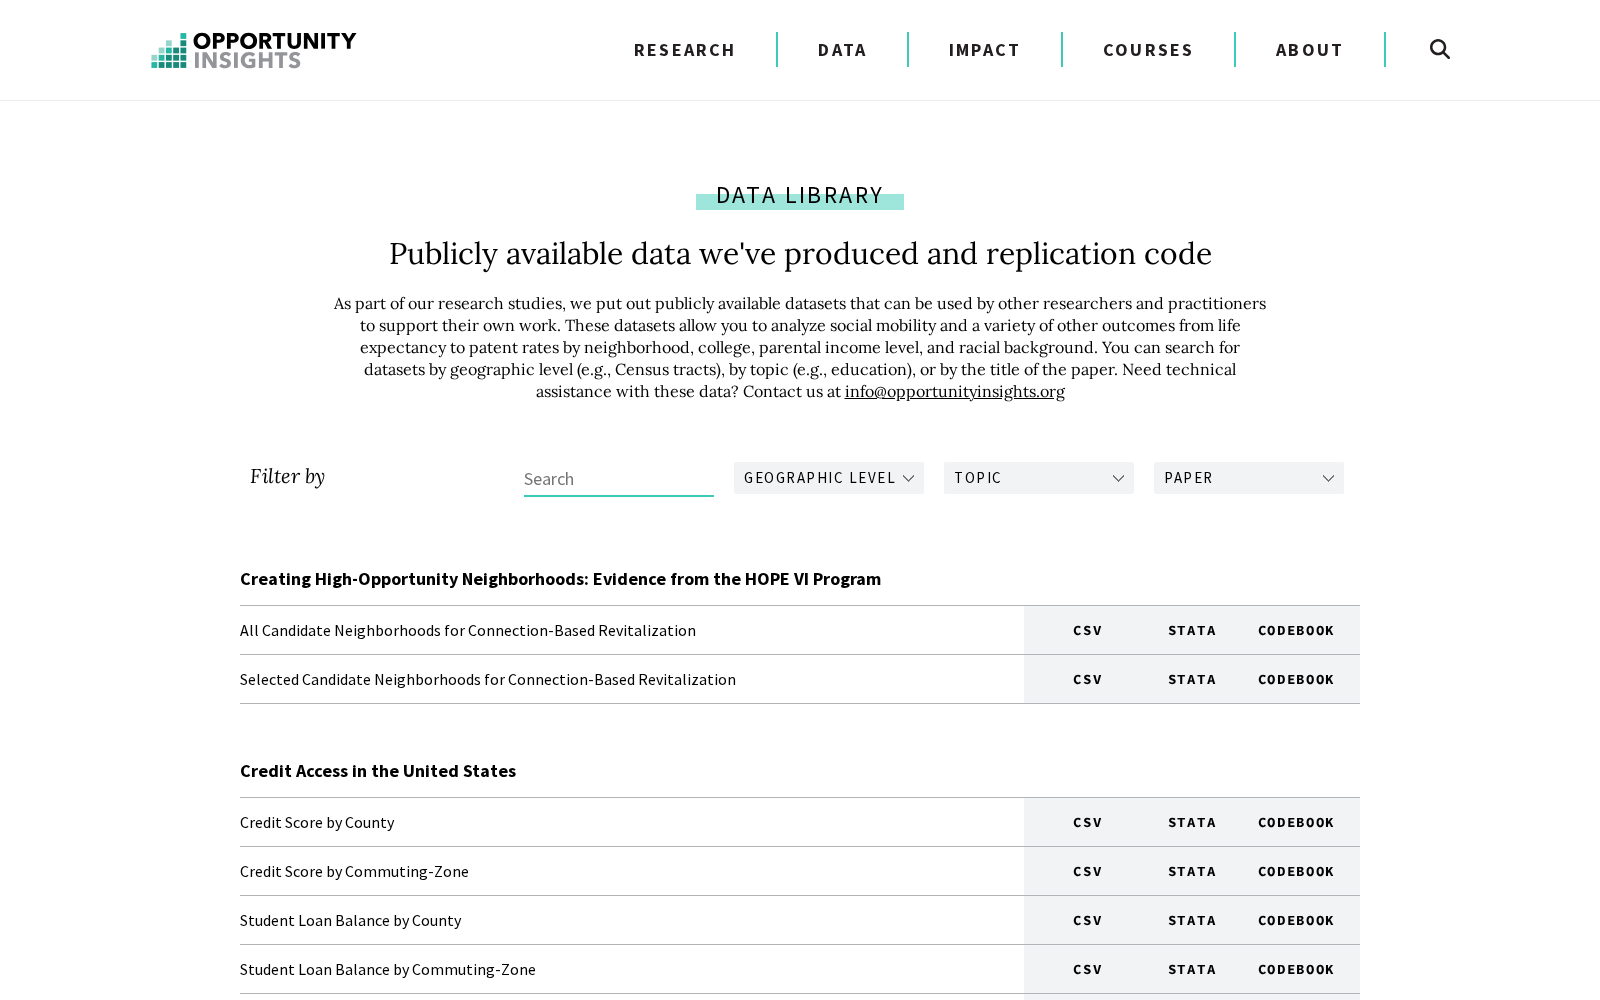The height and width of the screenshot is (1000, 1600).
Task: Open Codebook for Credit Score by Commuting-Zone
Action: pos(1296,871)
